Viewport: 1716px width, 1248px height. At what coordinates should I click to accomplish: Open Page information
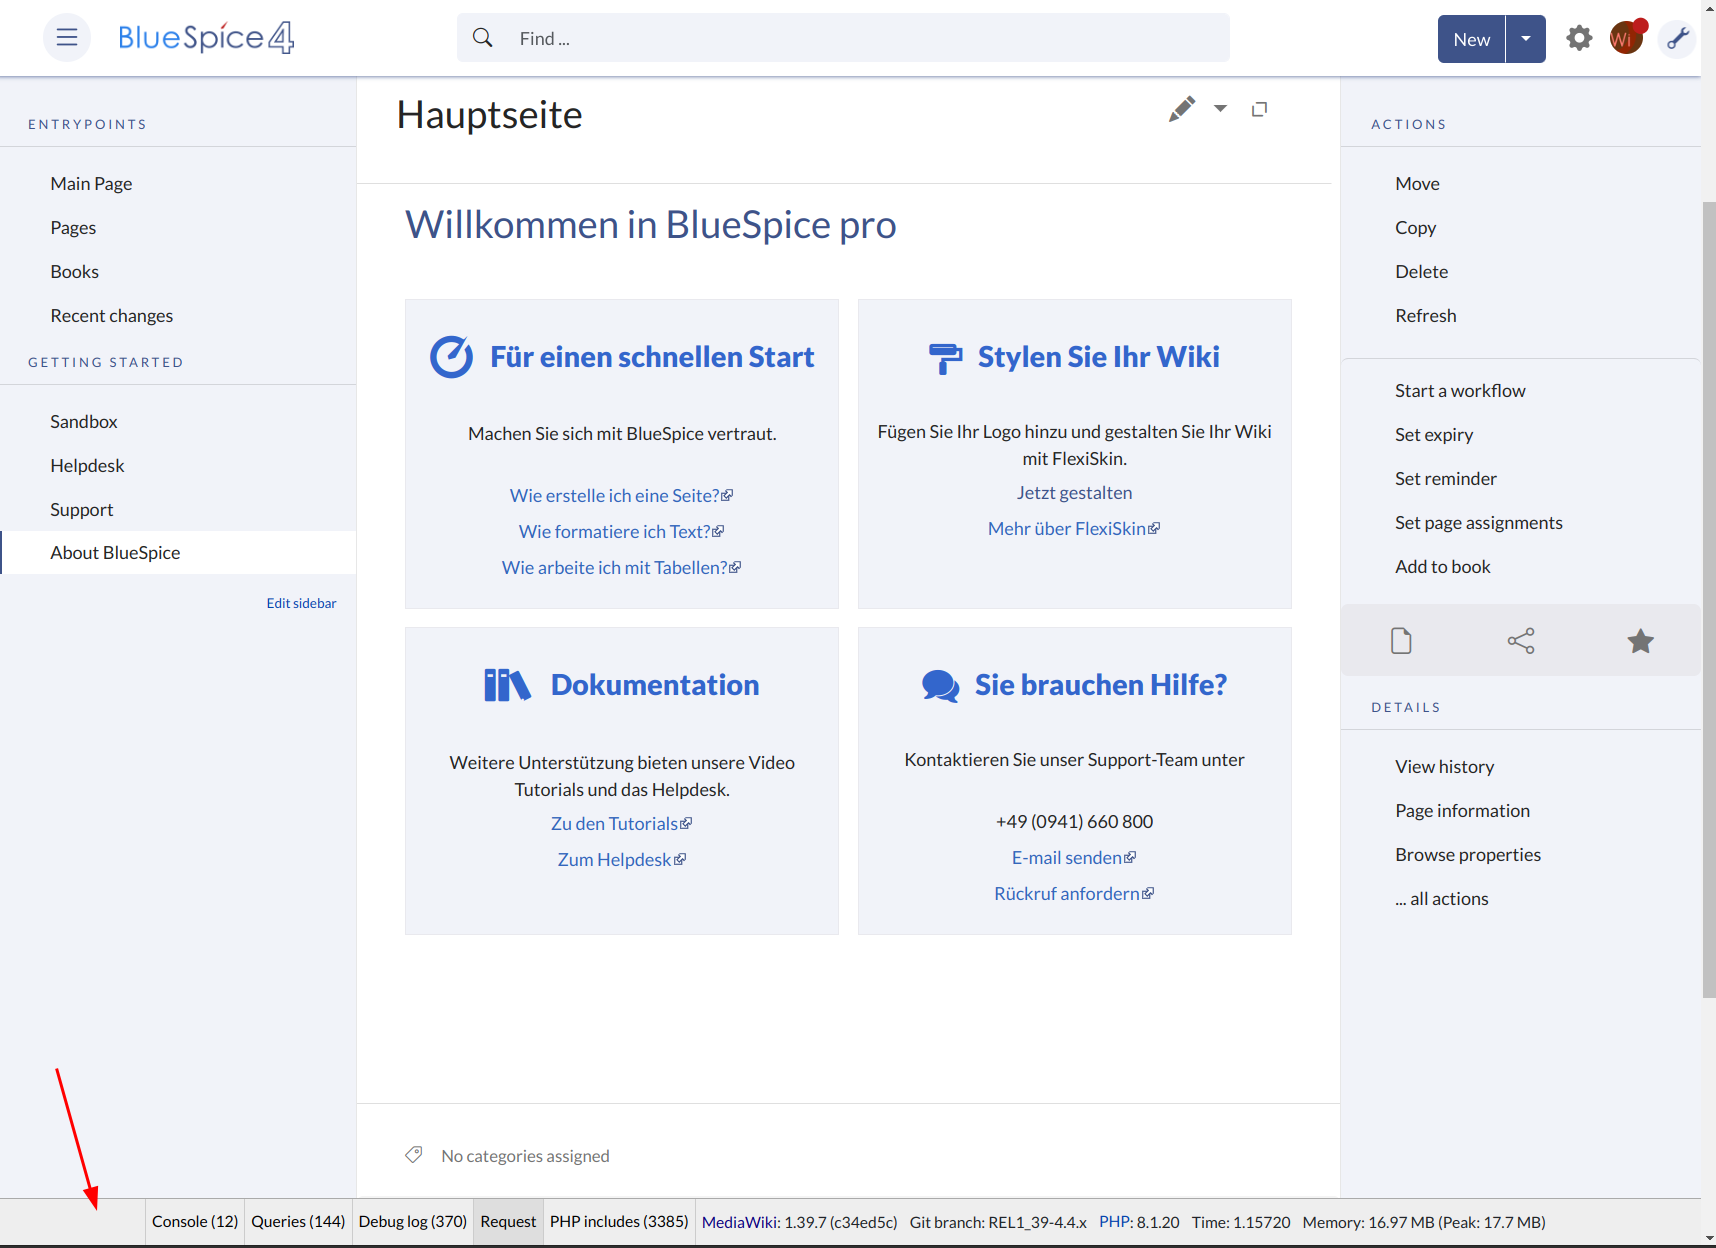pos(1462,811)
